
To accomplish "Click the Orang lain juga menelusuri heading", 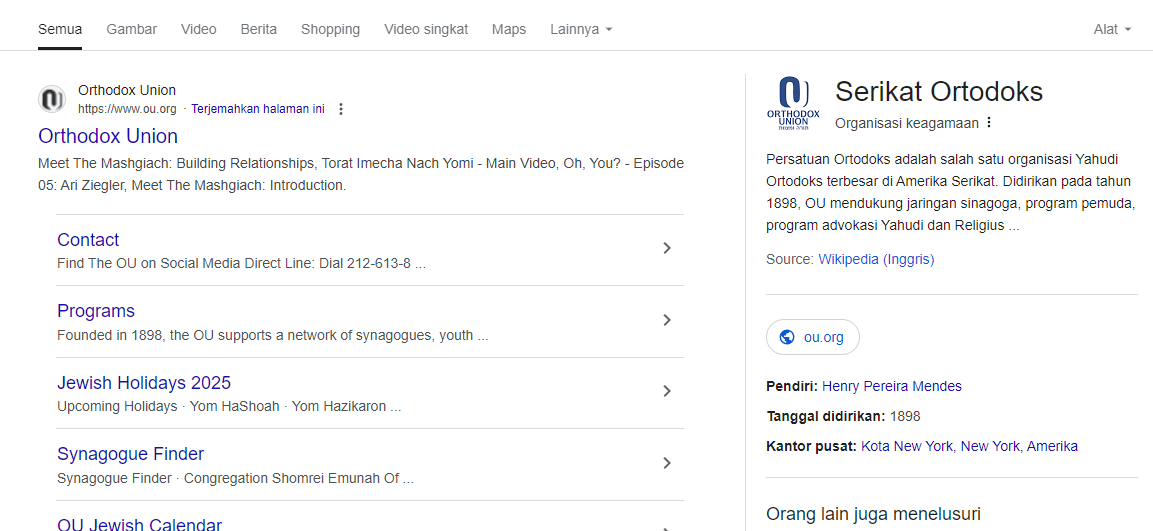I will click(874, 513).
